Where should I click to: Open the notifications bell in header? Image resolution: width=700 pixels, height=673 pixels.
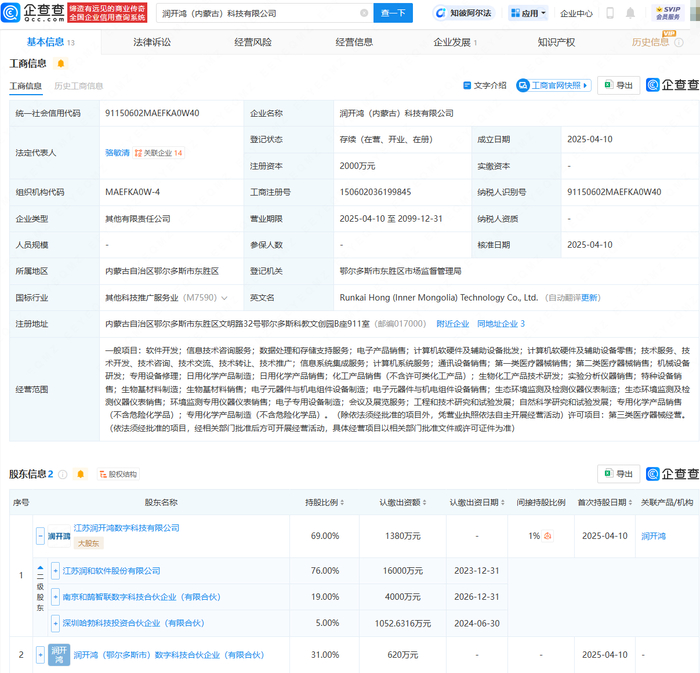tap(630, 13)
